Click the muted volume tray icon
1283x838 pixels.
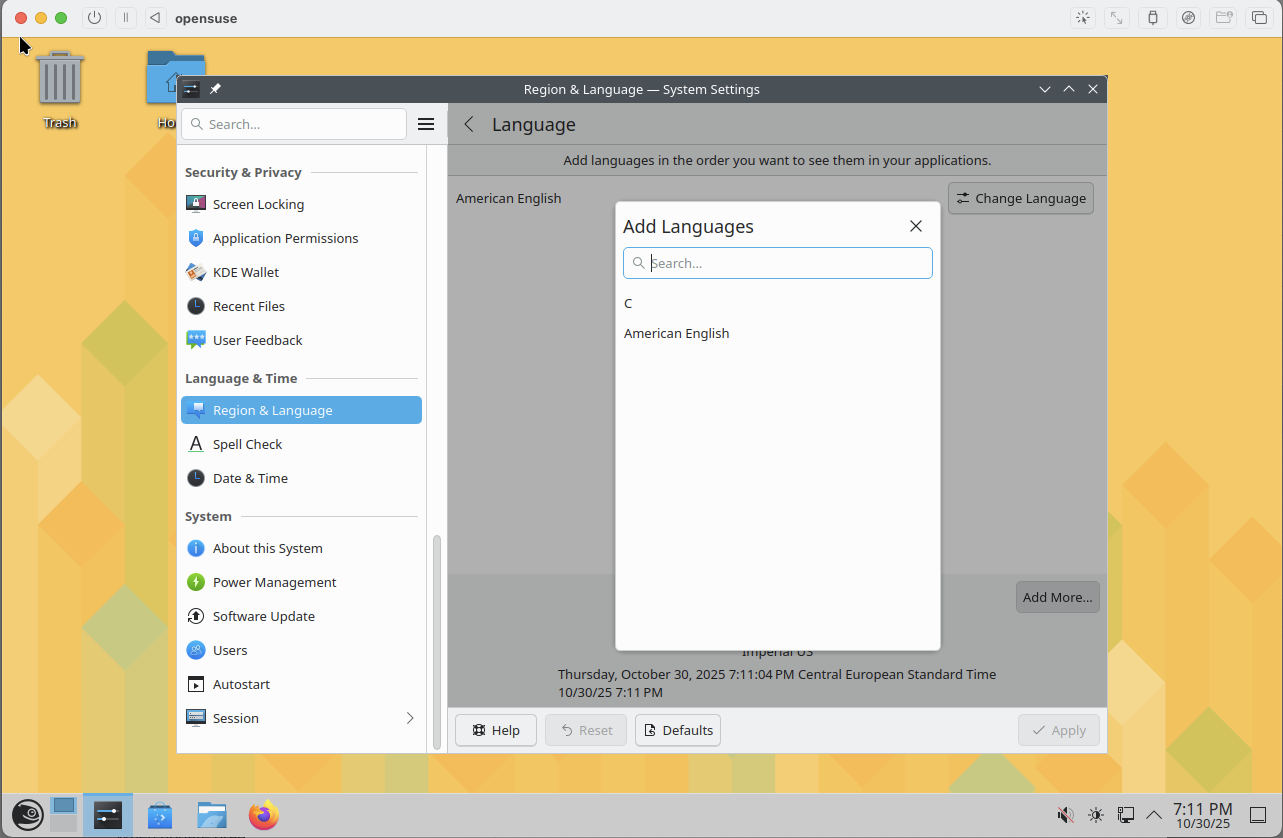tap(1066, 815)
